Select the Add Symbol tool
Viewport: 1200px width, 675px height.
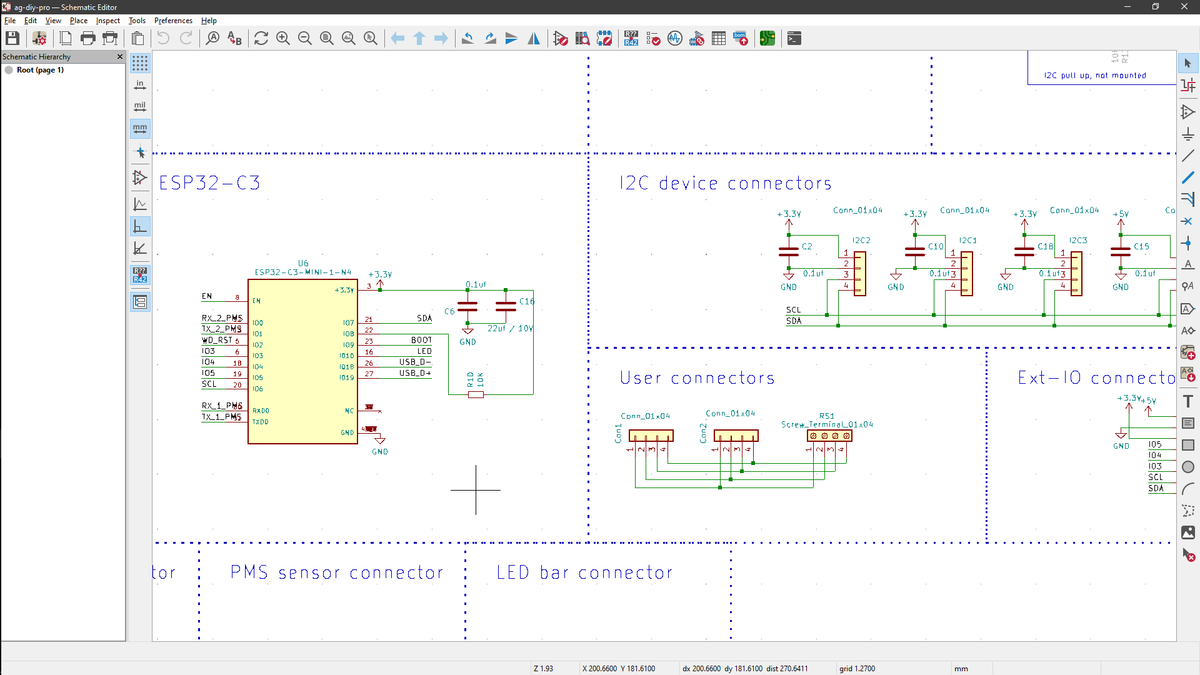[1188, 111]
